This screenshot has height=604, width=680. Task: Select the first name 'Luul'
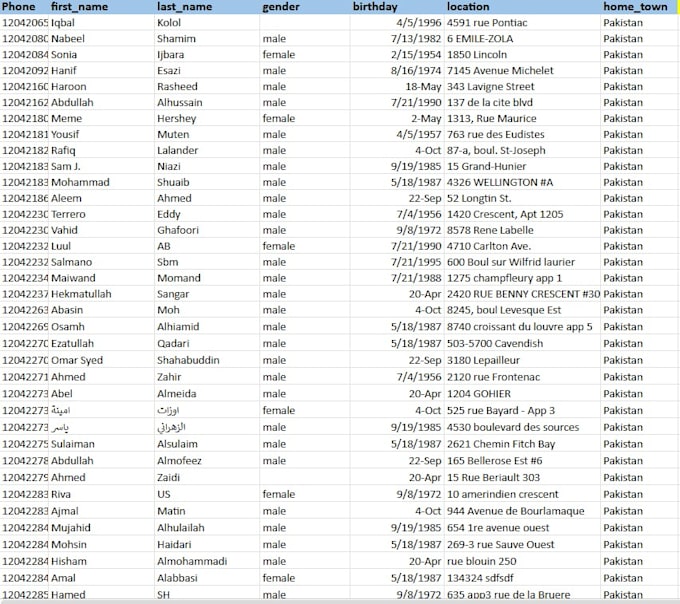pyautogui.click(x=61, y=246)
